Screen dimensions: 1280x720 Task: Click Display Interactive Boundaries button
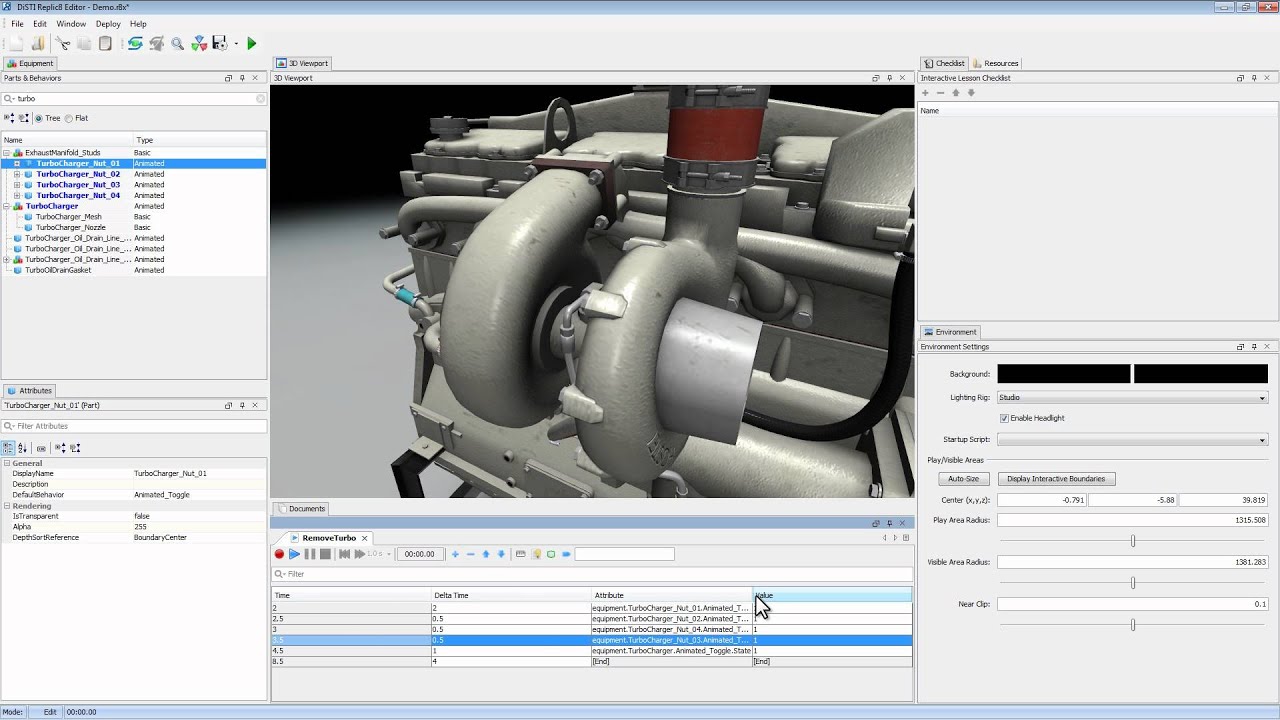1055,479
